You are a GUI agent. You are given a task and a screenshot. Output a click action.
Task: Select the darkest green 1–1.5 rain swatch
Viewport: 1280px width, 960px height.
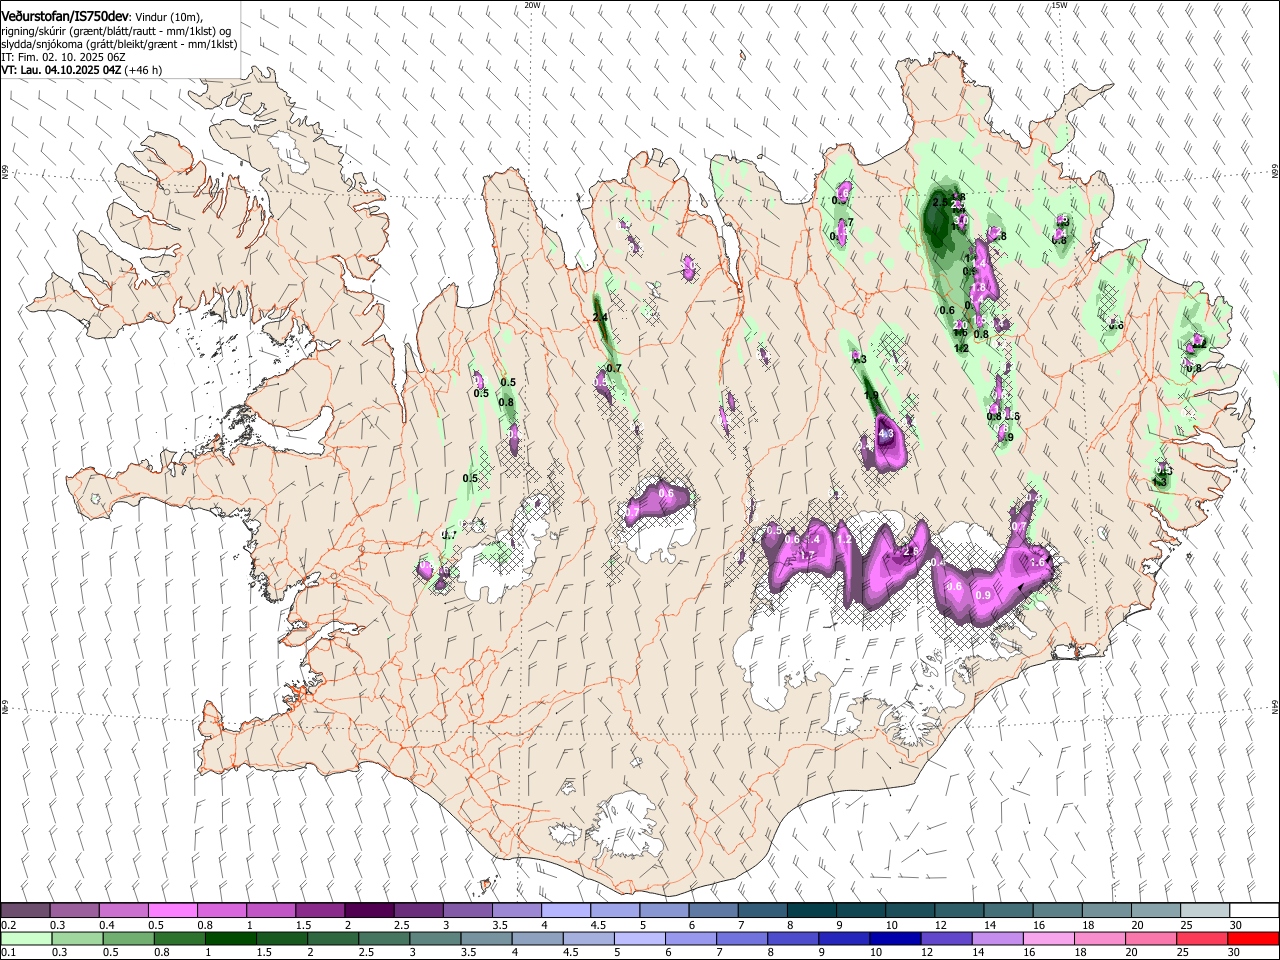click(229, 938)
